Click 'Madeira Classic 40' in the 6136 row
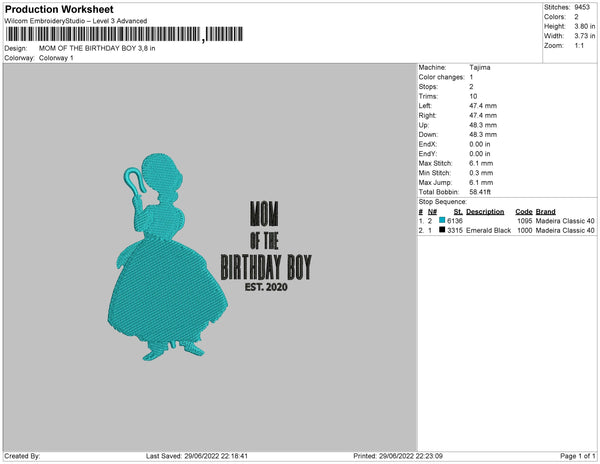The height and width of the screenshot is (464, 600). point(565,221)
